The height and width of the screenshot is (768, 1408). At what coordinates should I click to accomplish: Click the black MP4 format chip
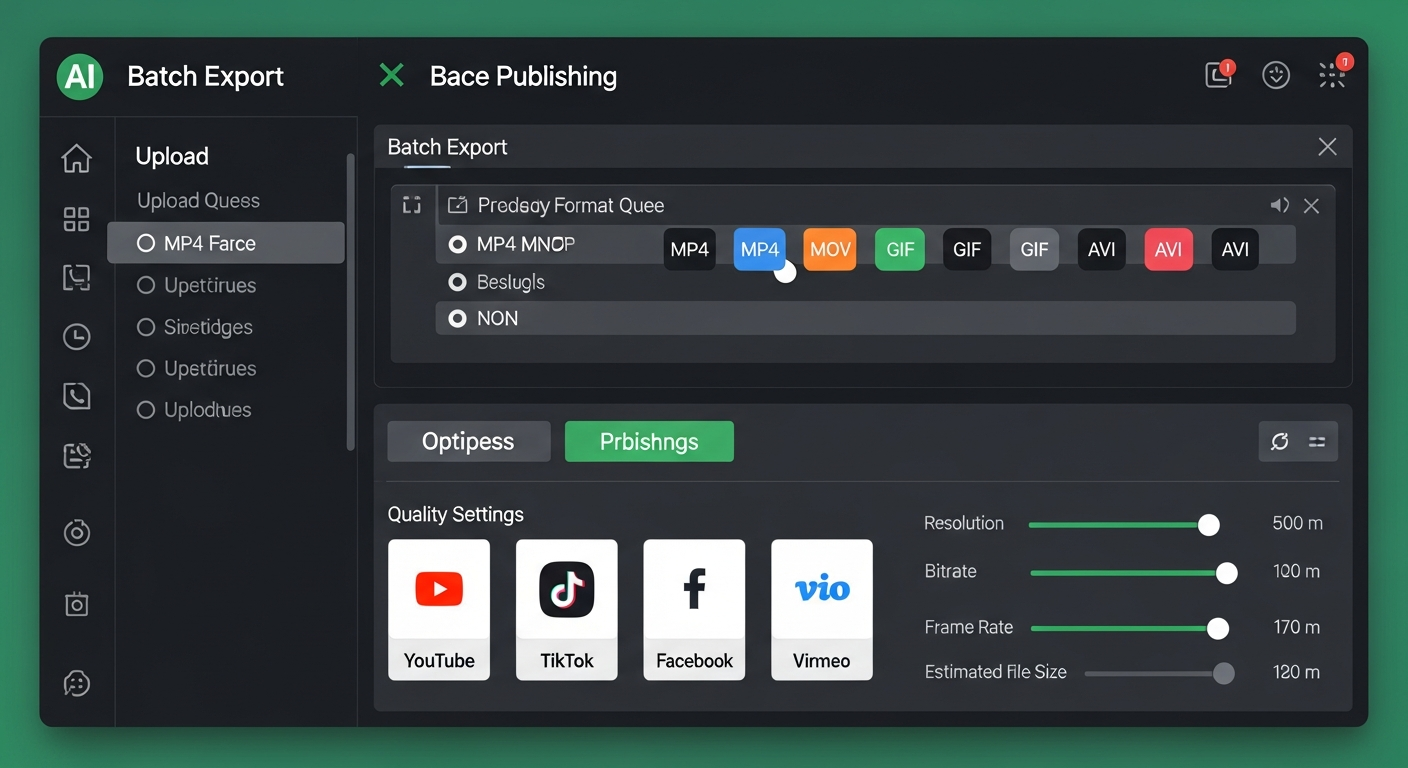click(x=690, y=249)
